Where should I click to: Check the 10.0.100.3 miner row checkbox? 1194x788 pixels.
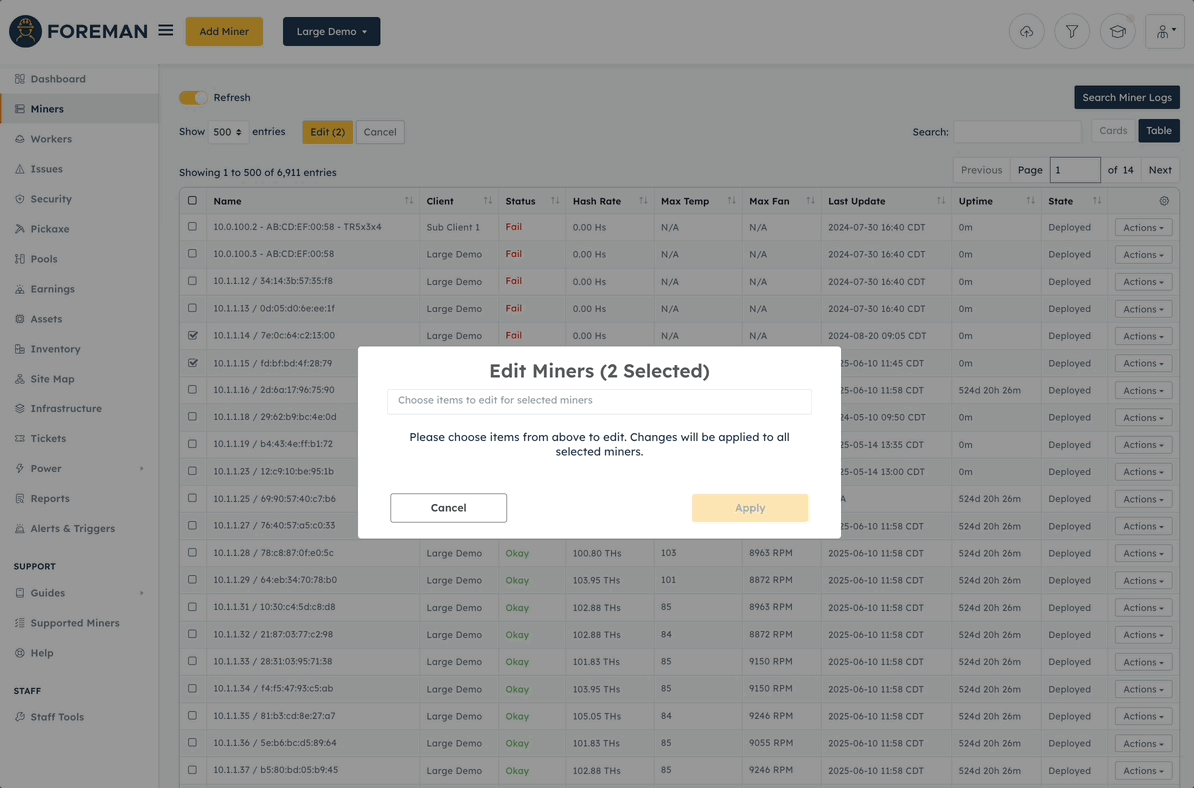coord(193,254)
